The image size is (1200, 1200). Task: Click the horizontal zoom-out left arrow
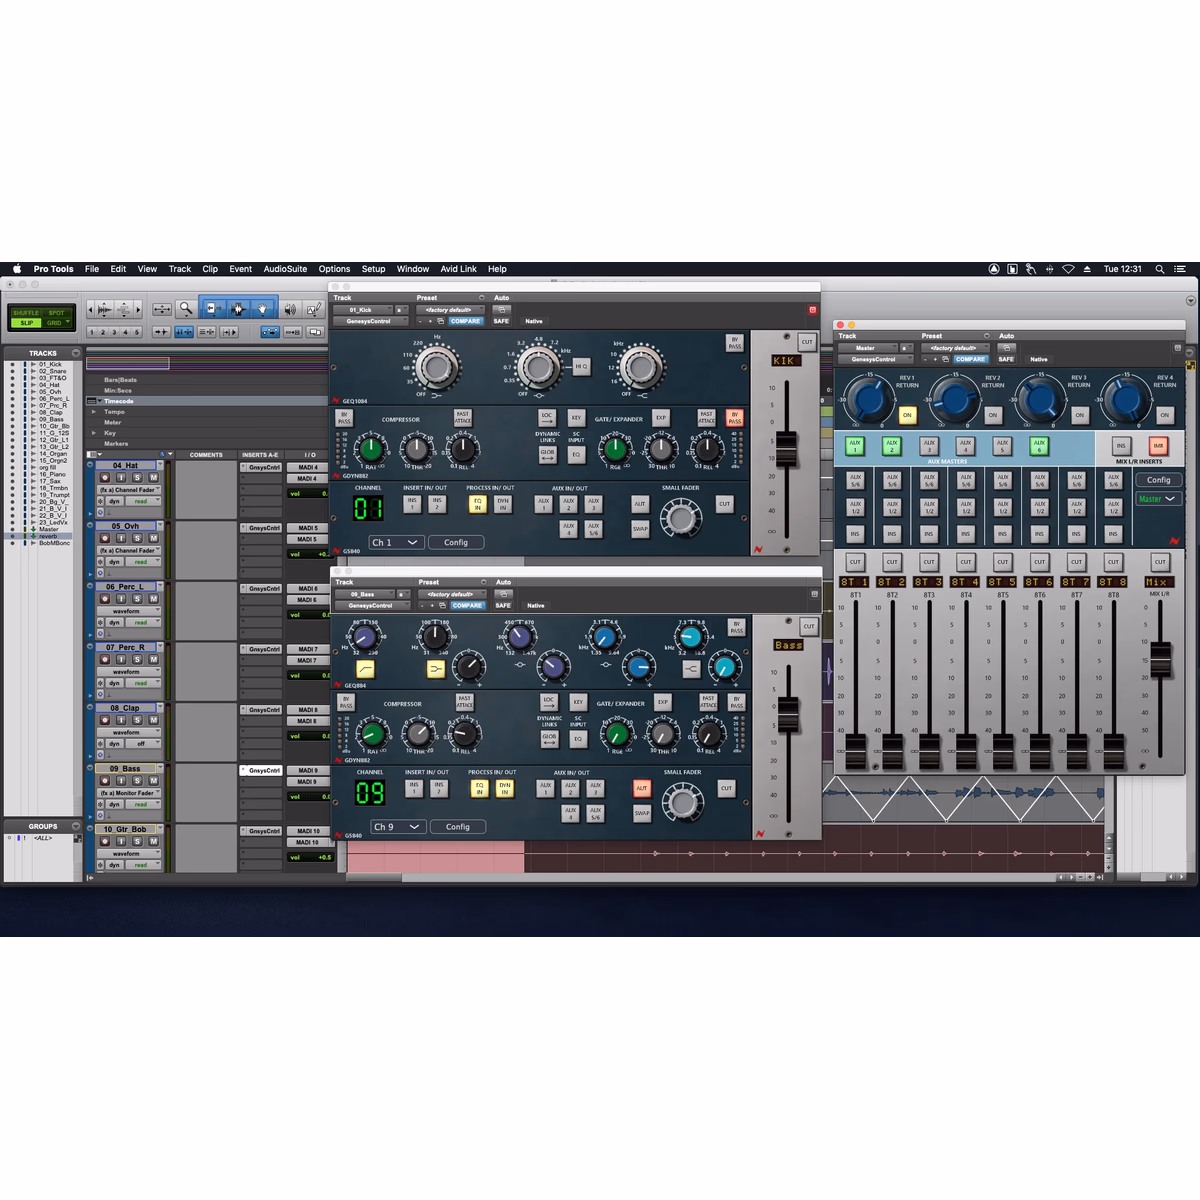click(x=90, y=309)
